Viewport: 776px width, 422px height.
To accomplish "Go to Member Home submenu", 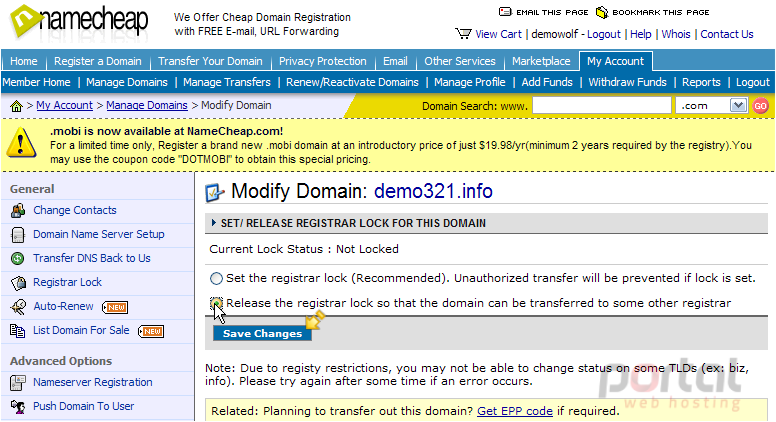I will click(x=36, y=82).
